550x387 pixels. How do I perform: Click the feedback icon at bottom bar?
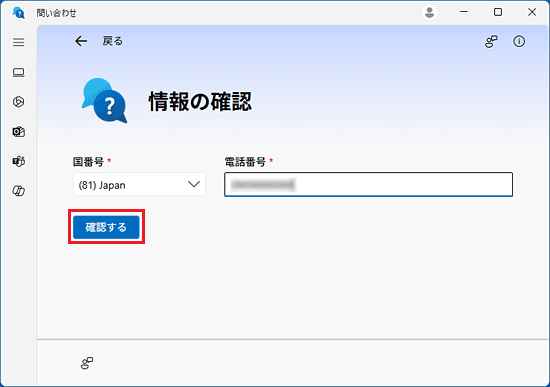click(x=87, y=363)
